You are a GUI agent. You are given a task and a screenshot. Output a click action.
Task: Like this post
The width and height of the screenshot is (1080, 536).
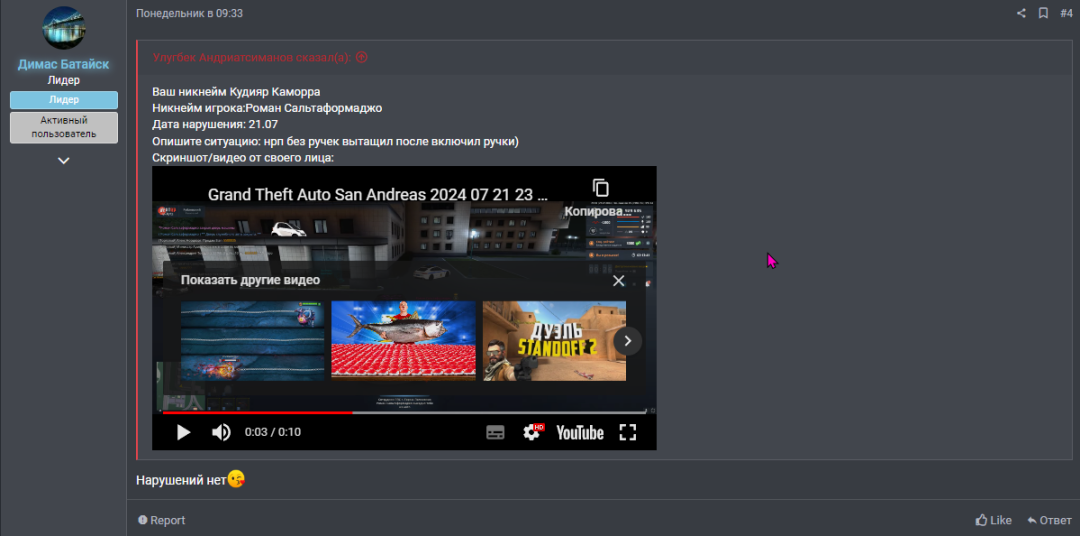(994, 520)
